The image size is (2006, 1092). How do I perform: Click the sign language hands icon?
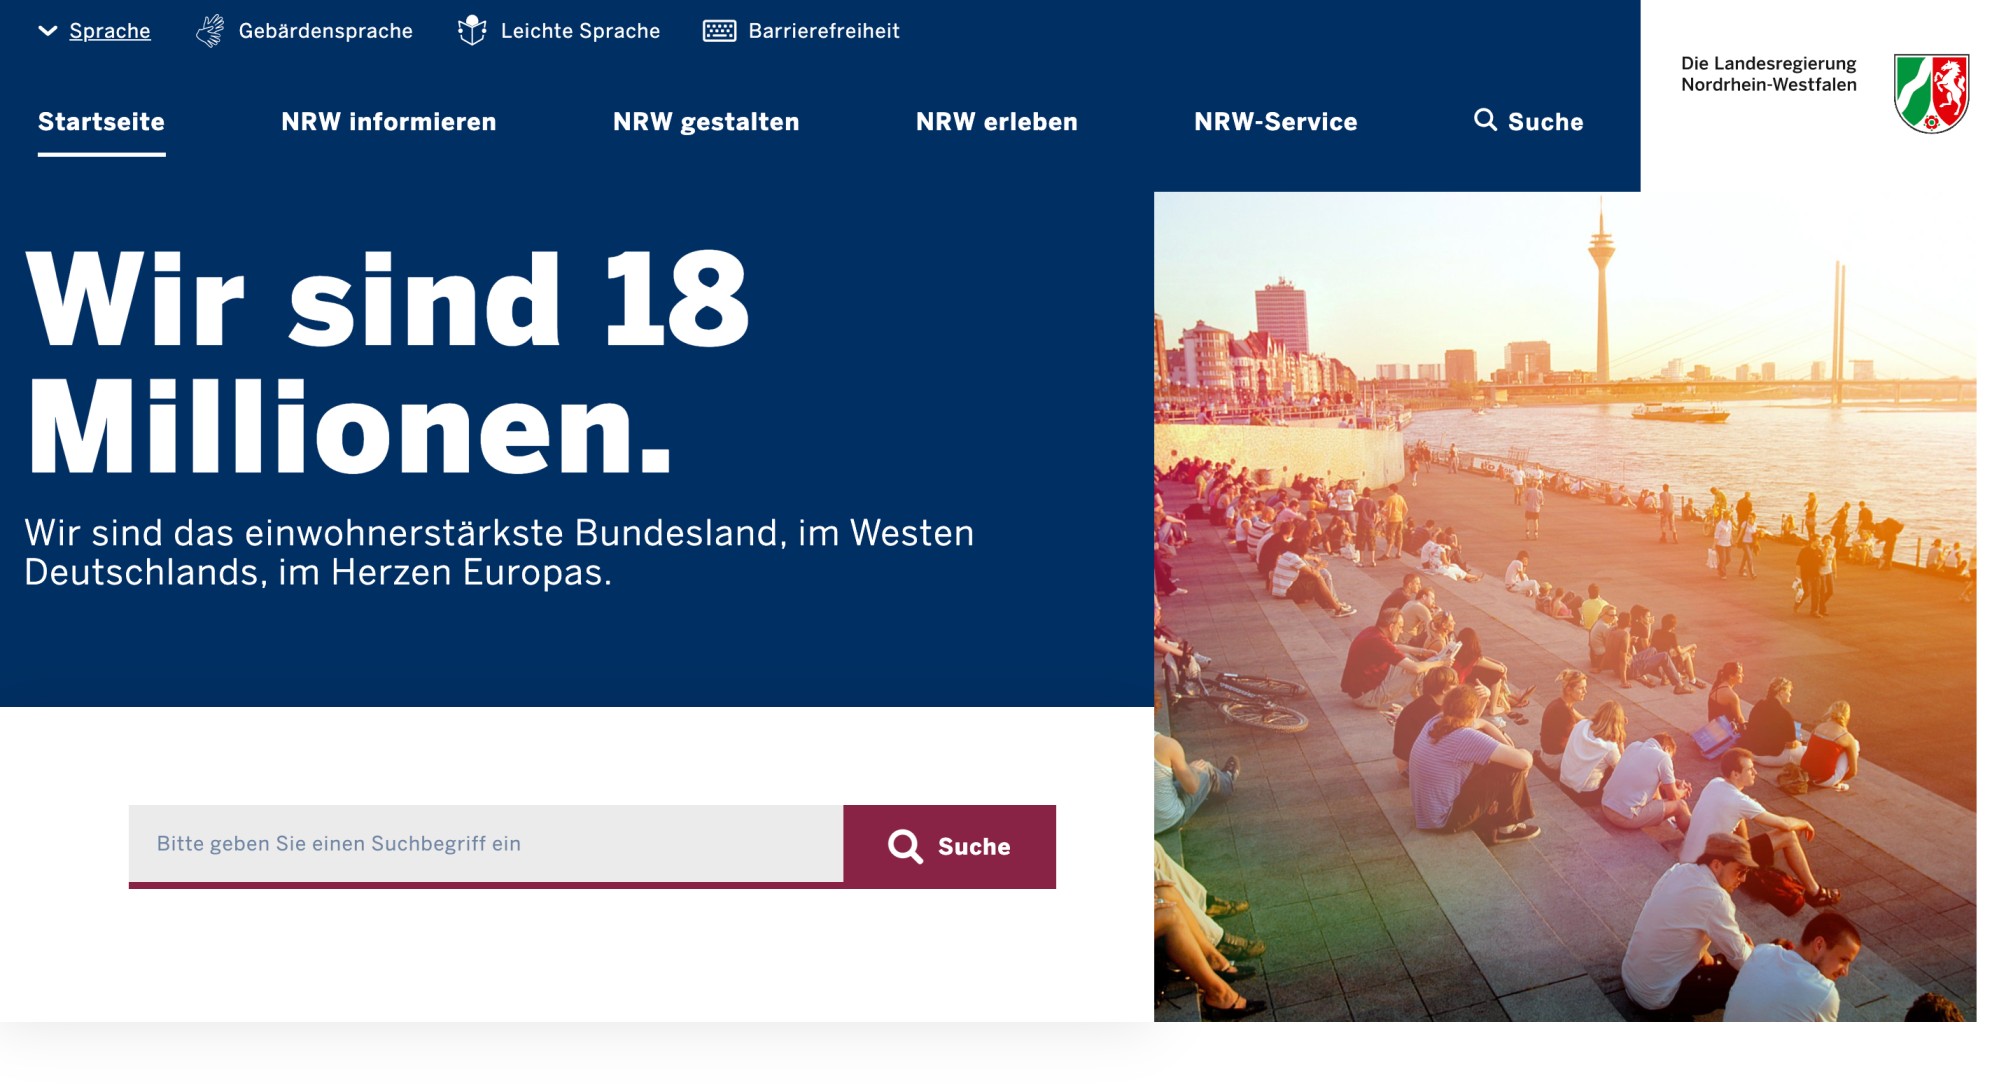(210, 31)
